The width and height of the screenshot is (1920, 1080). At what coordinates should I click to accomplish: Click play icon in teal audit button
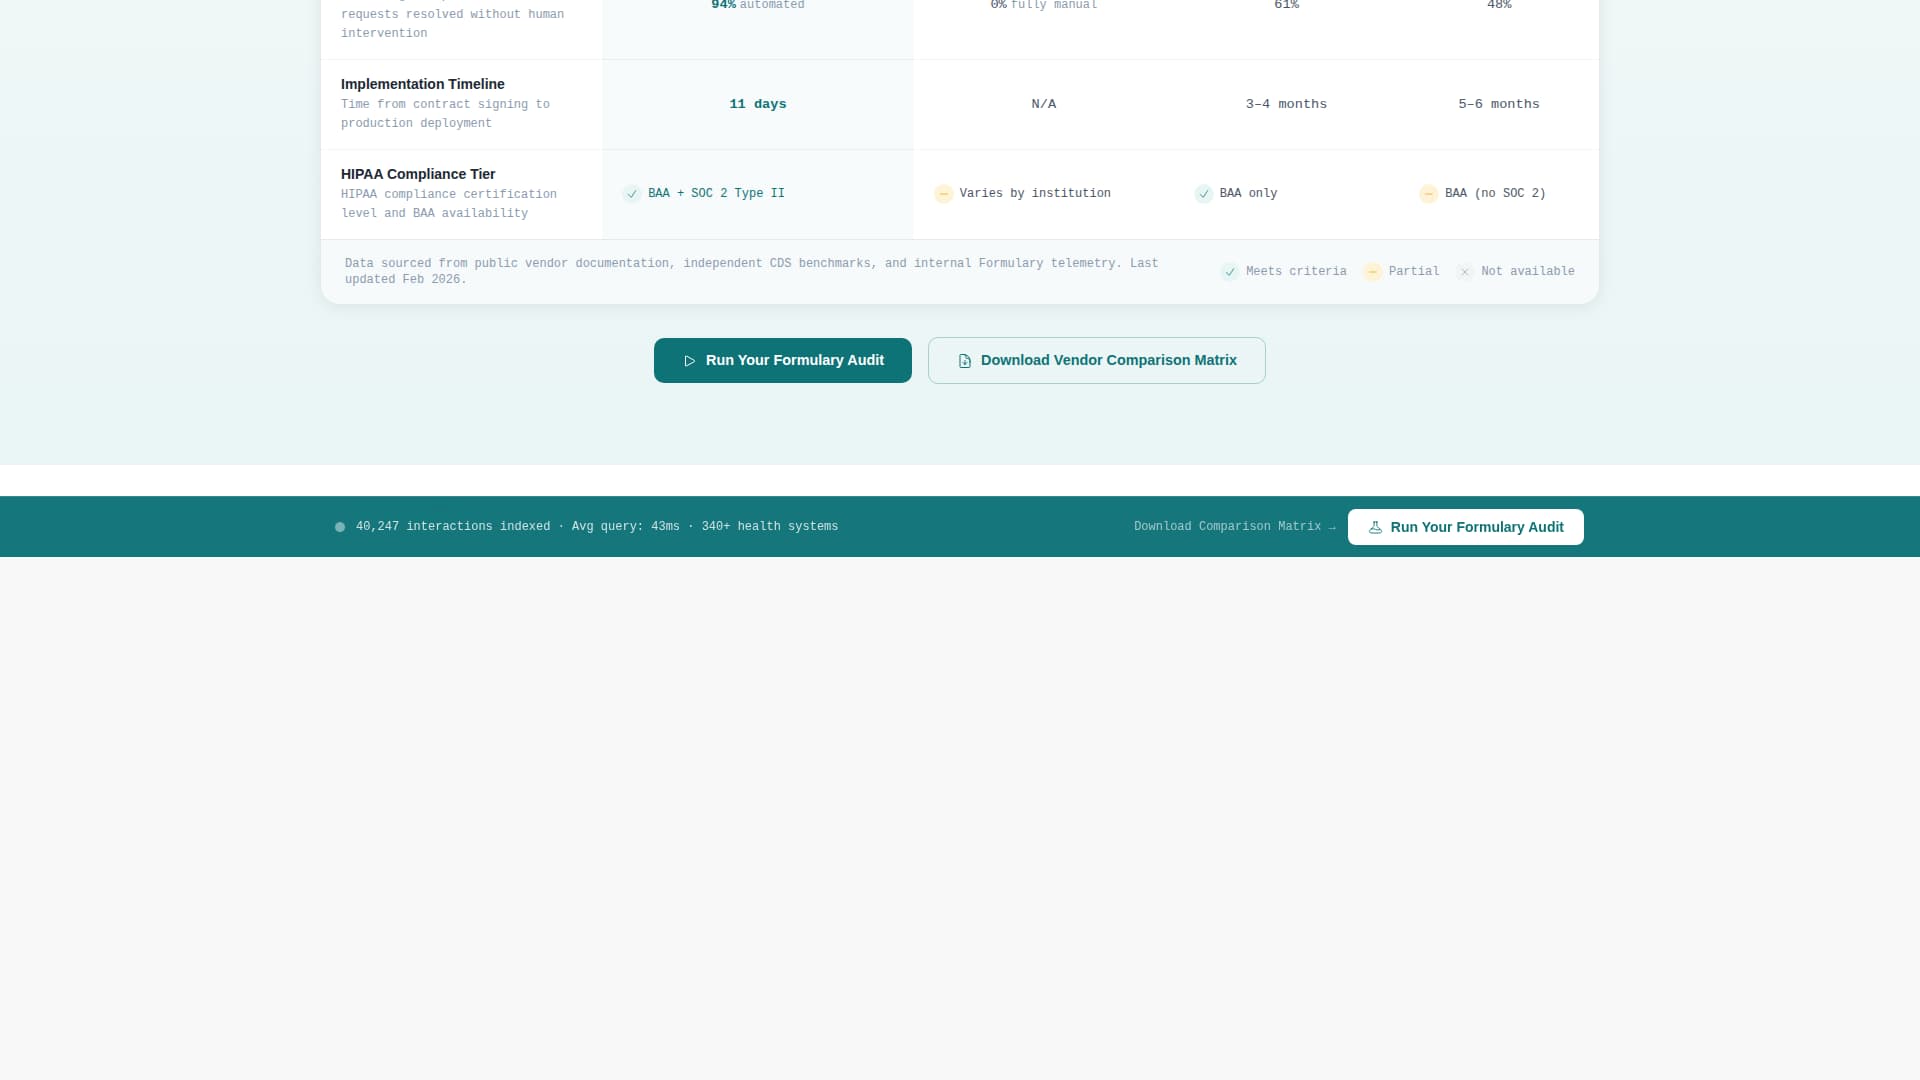click(x=689, y=361)
